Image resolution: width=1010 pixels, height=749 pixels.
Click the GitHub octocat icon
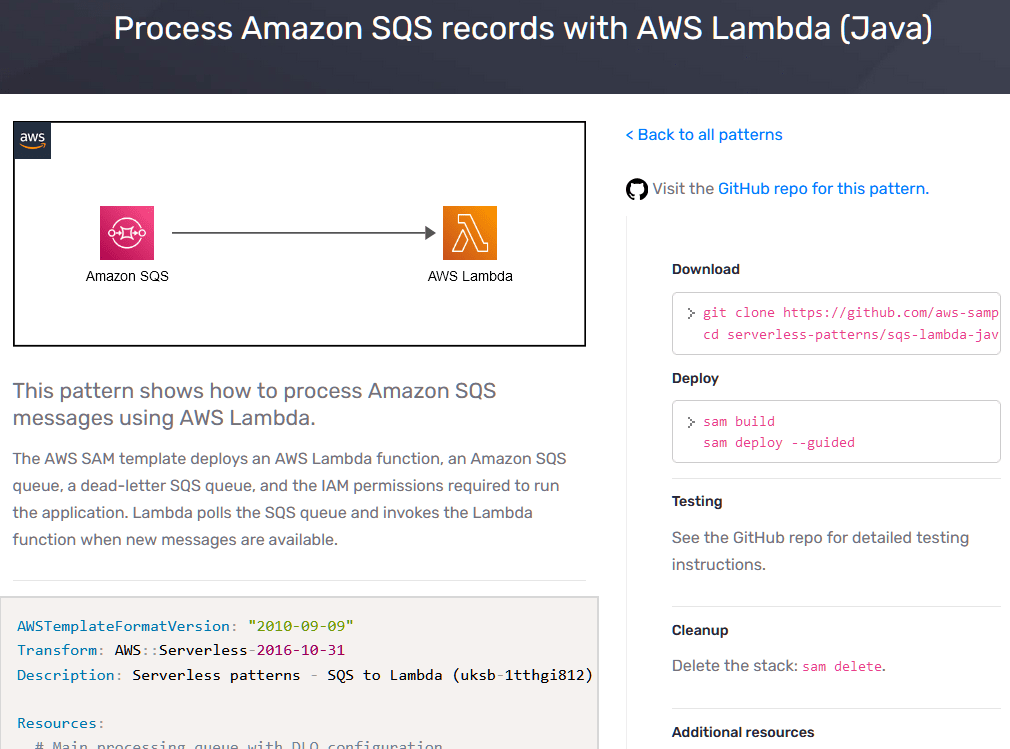click(x=637, y=189)
